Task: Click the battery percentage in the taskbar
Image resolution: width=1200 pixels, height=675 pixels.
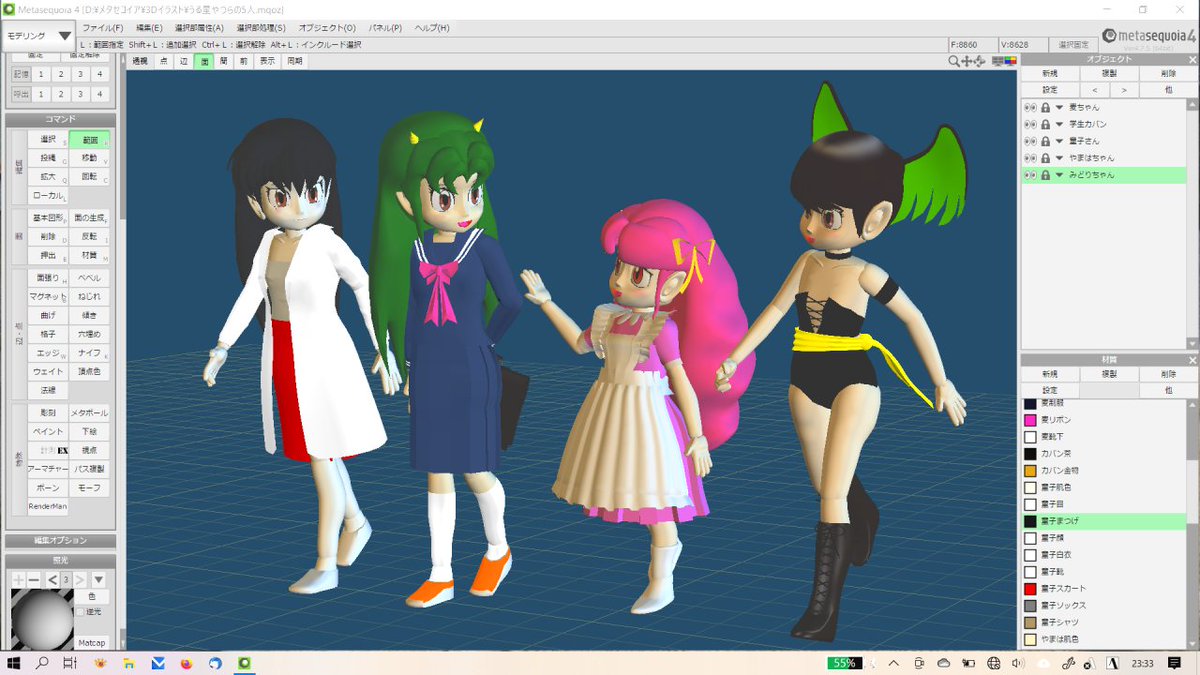Action: [x=845, y=661]
